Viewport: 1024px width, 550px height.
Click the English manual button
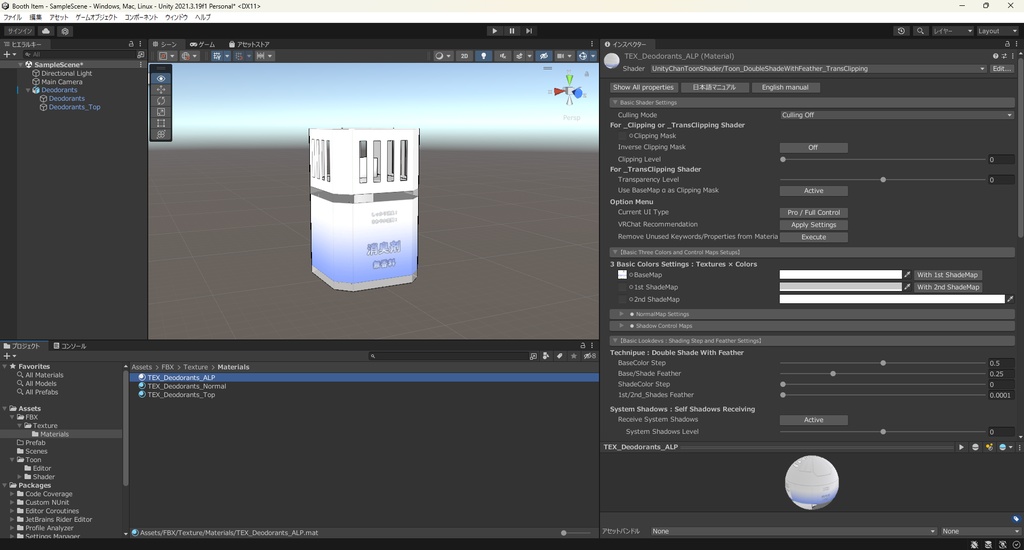(785, 87)
